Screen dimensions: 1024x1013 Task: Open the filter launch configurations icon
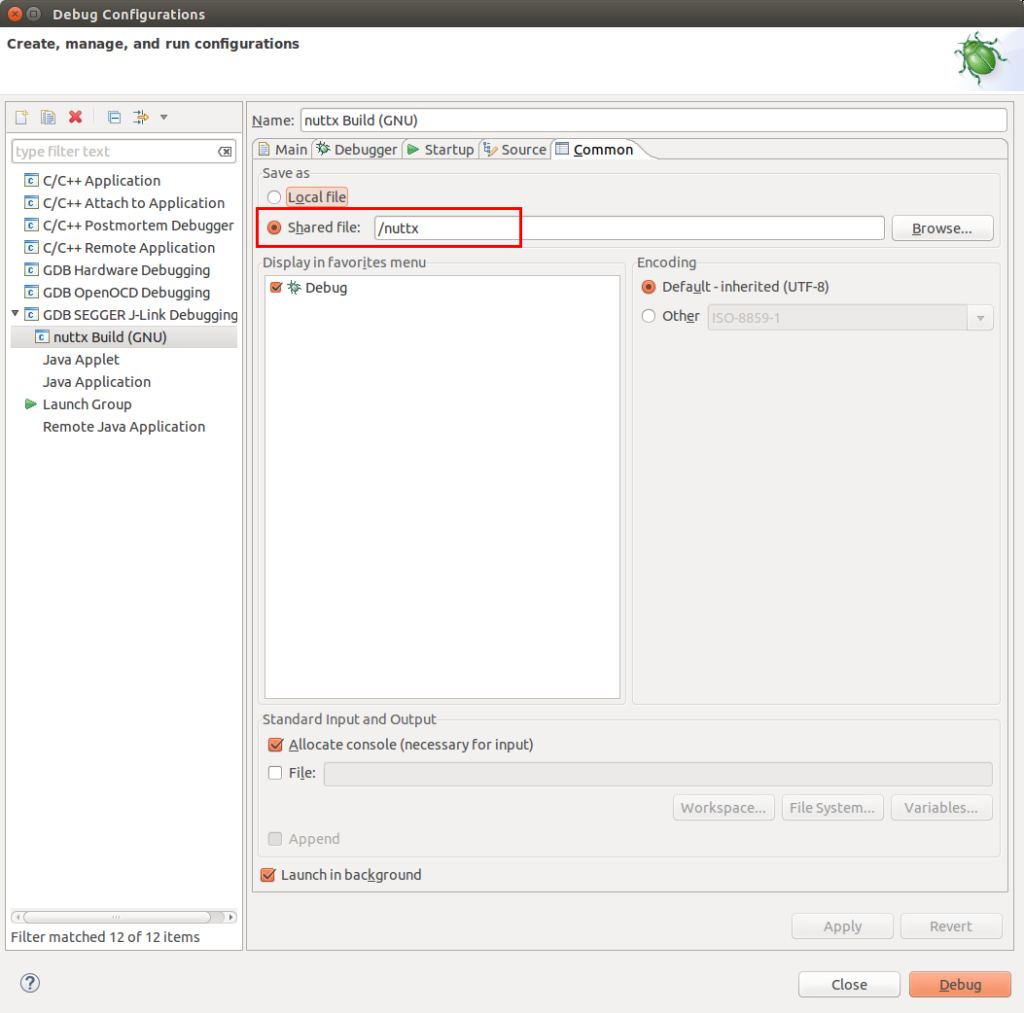coord(140,117)
